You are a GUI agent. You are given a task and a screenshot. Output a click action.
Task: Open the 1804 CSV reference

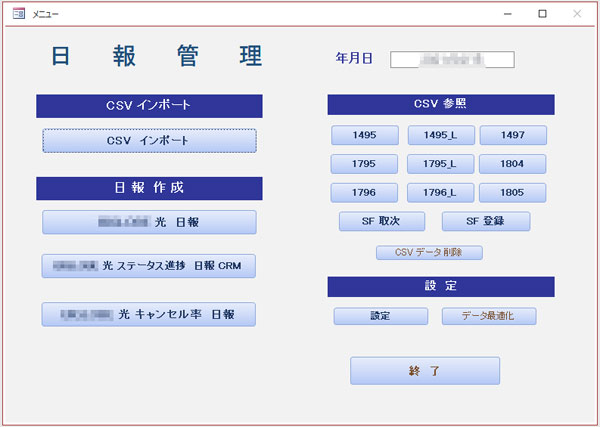pyautogui.click(x=513, y=164)
